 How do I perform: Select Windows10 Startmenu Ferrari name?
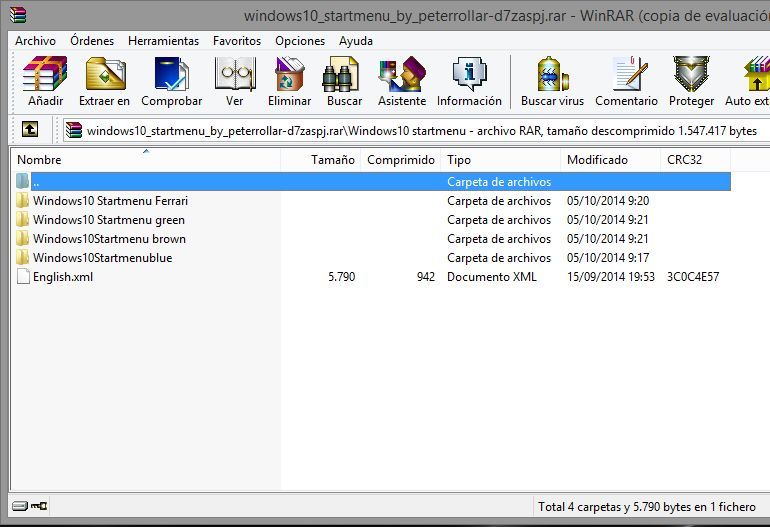[x=110, y=201]
